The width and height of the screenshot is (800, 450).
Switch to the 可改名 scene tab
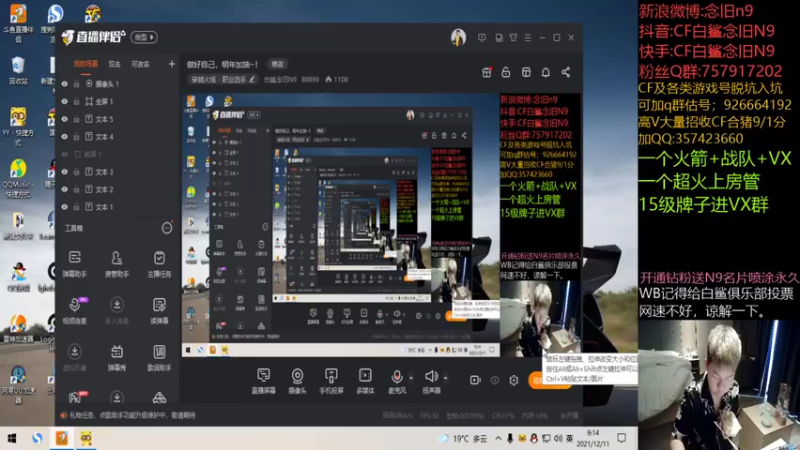coord(140,64)
